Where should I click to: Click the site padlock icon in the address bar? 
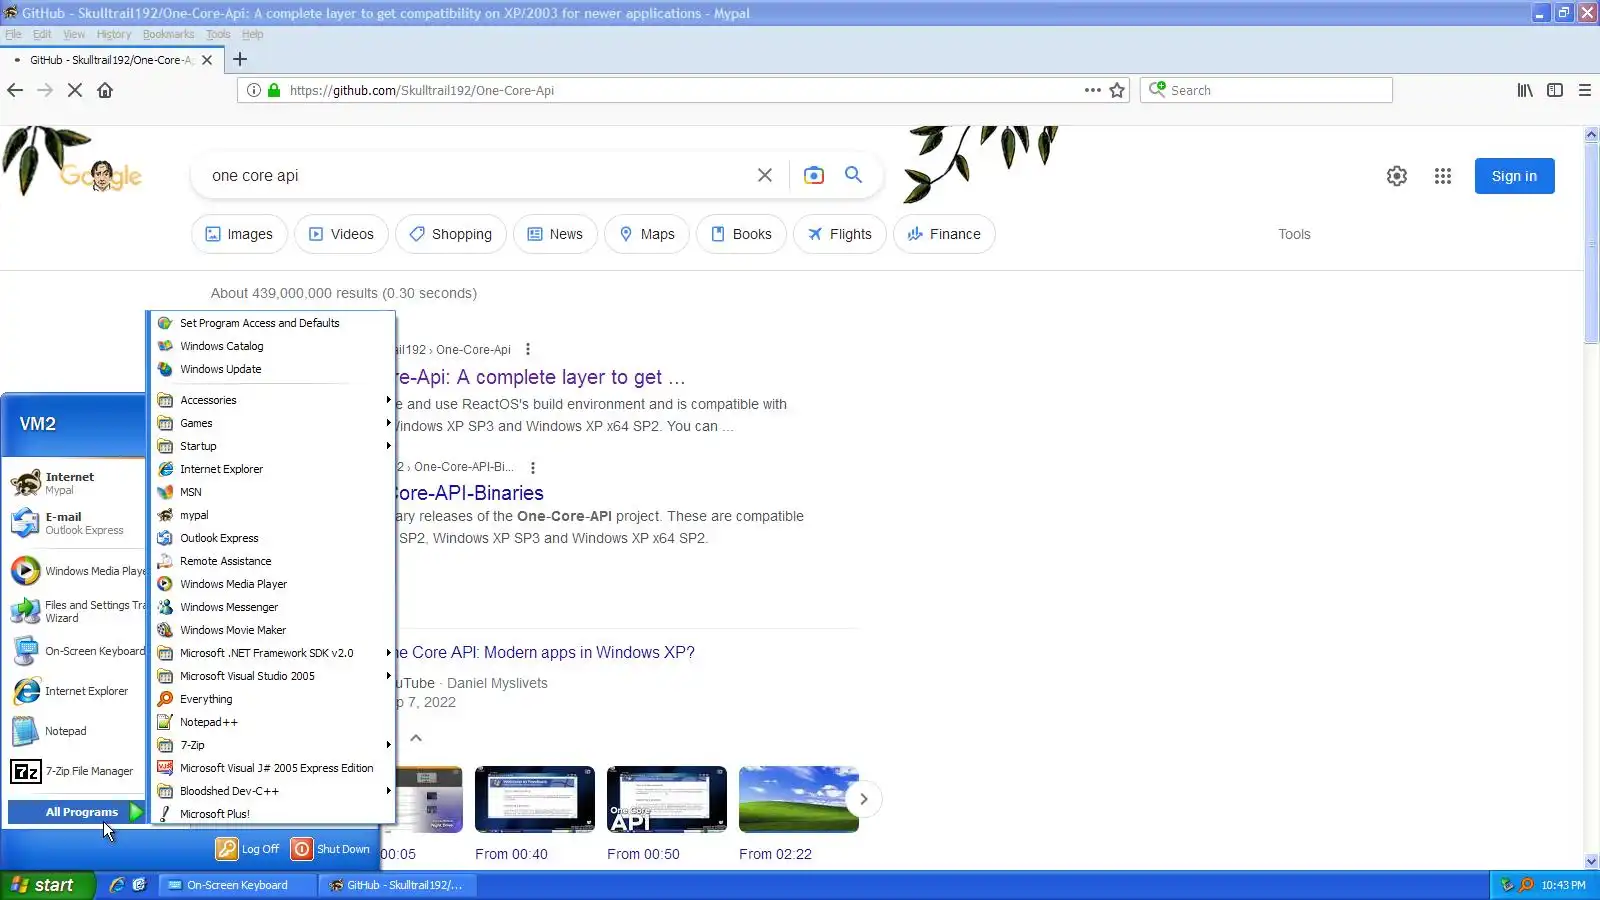pos(274,90)
